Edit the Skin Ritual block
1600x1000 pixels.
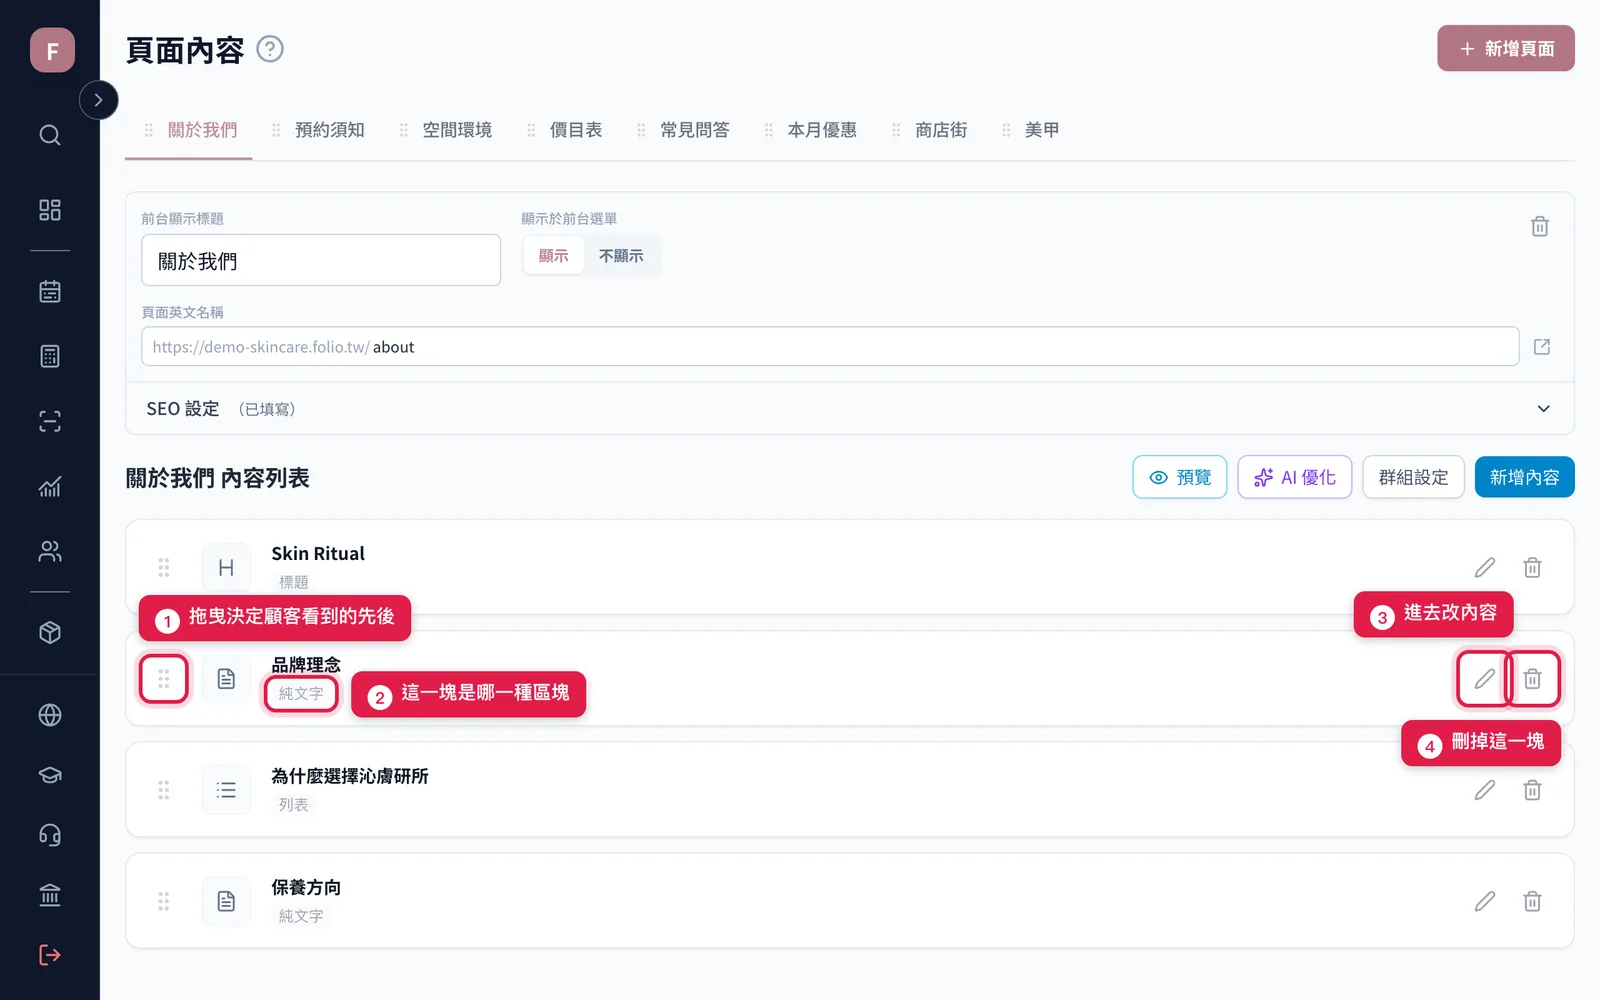click(x=1485, y=568)
